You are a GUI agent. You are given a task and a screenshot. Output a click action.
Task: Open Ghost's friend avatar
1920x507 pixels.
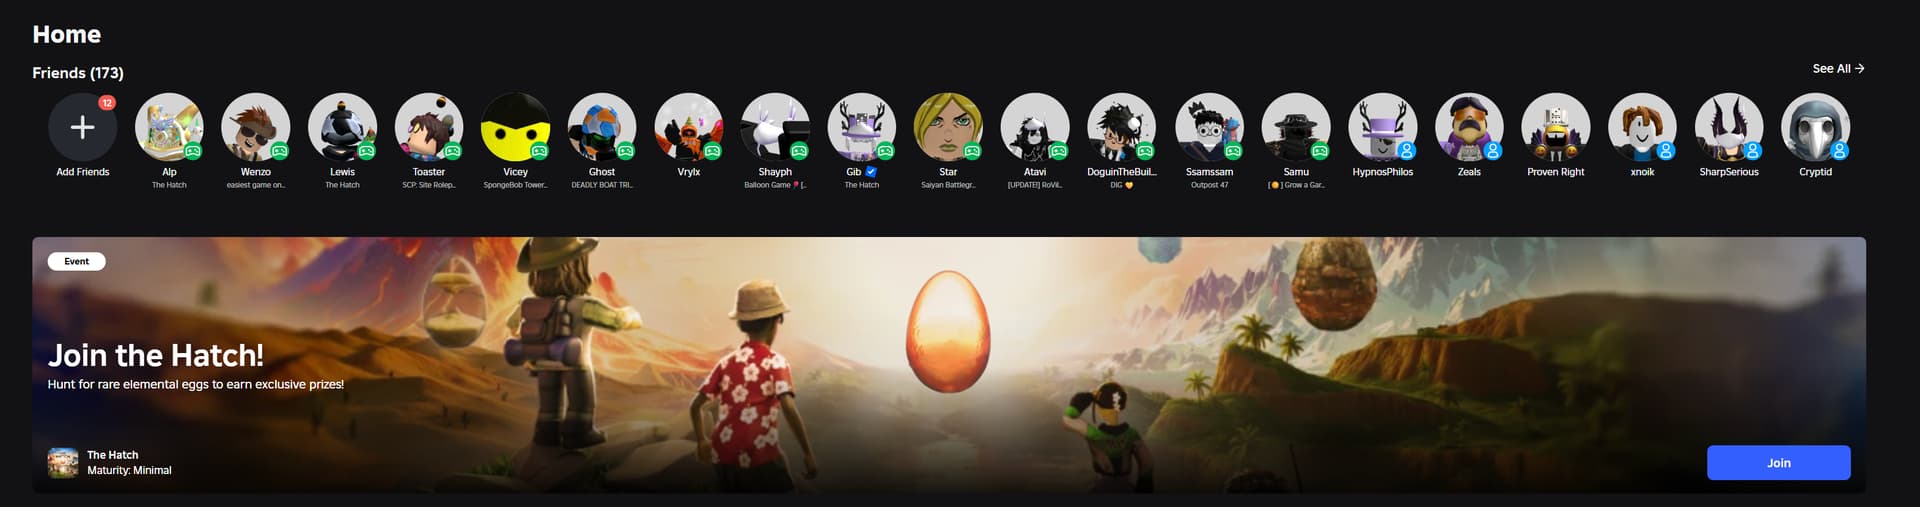pos(602,127)
